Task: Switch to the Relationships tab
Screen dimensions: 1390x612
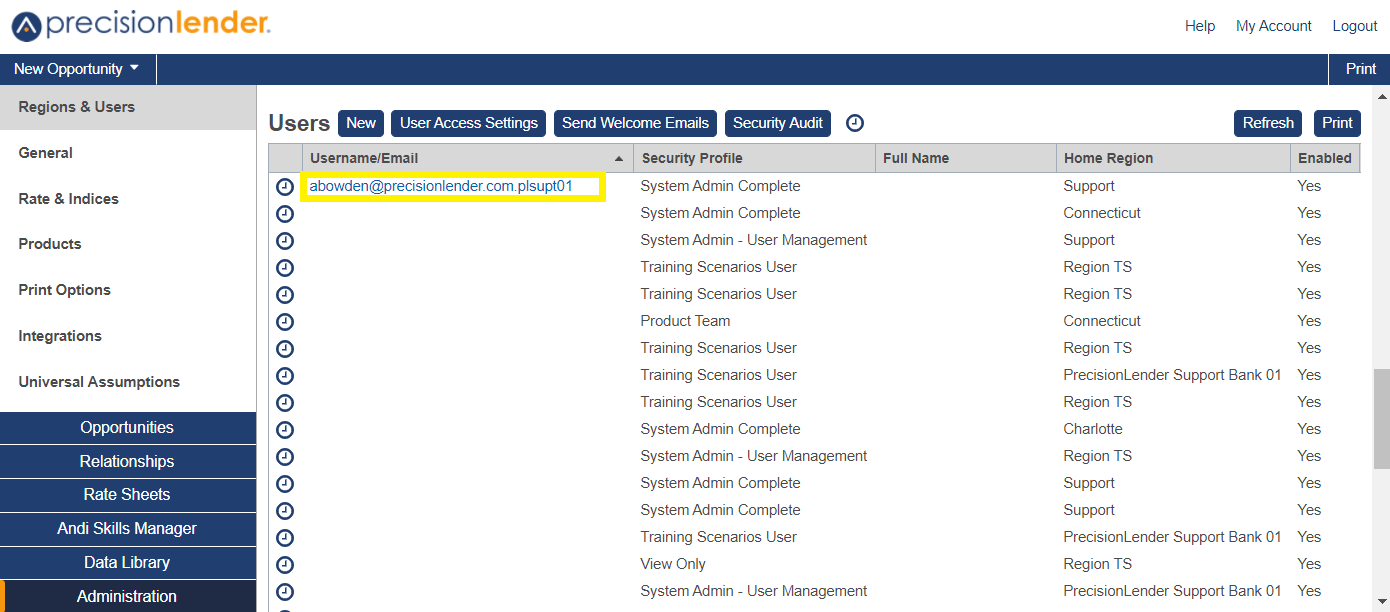Action: click(128, 462)
